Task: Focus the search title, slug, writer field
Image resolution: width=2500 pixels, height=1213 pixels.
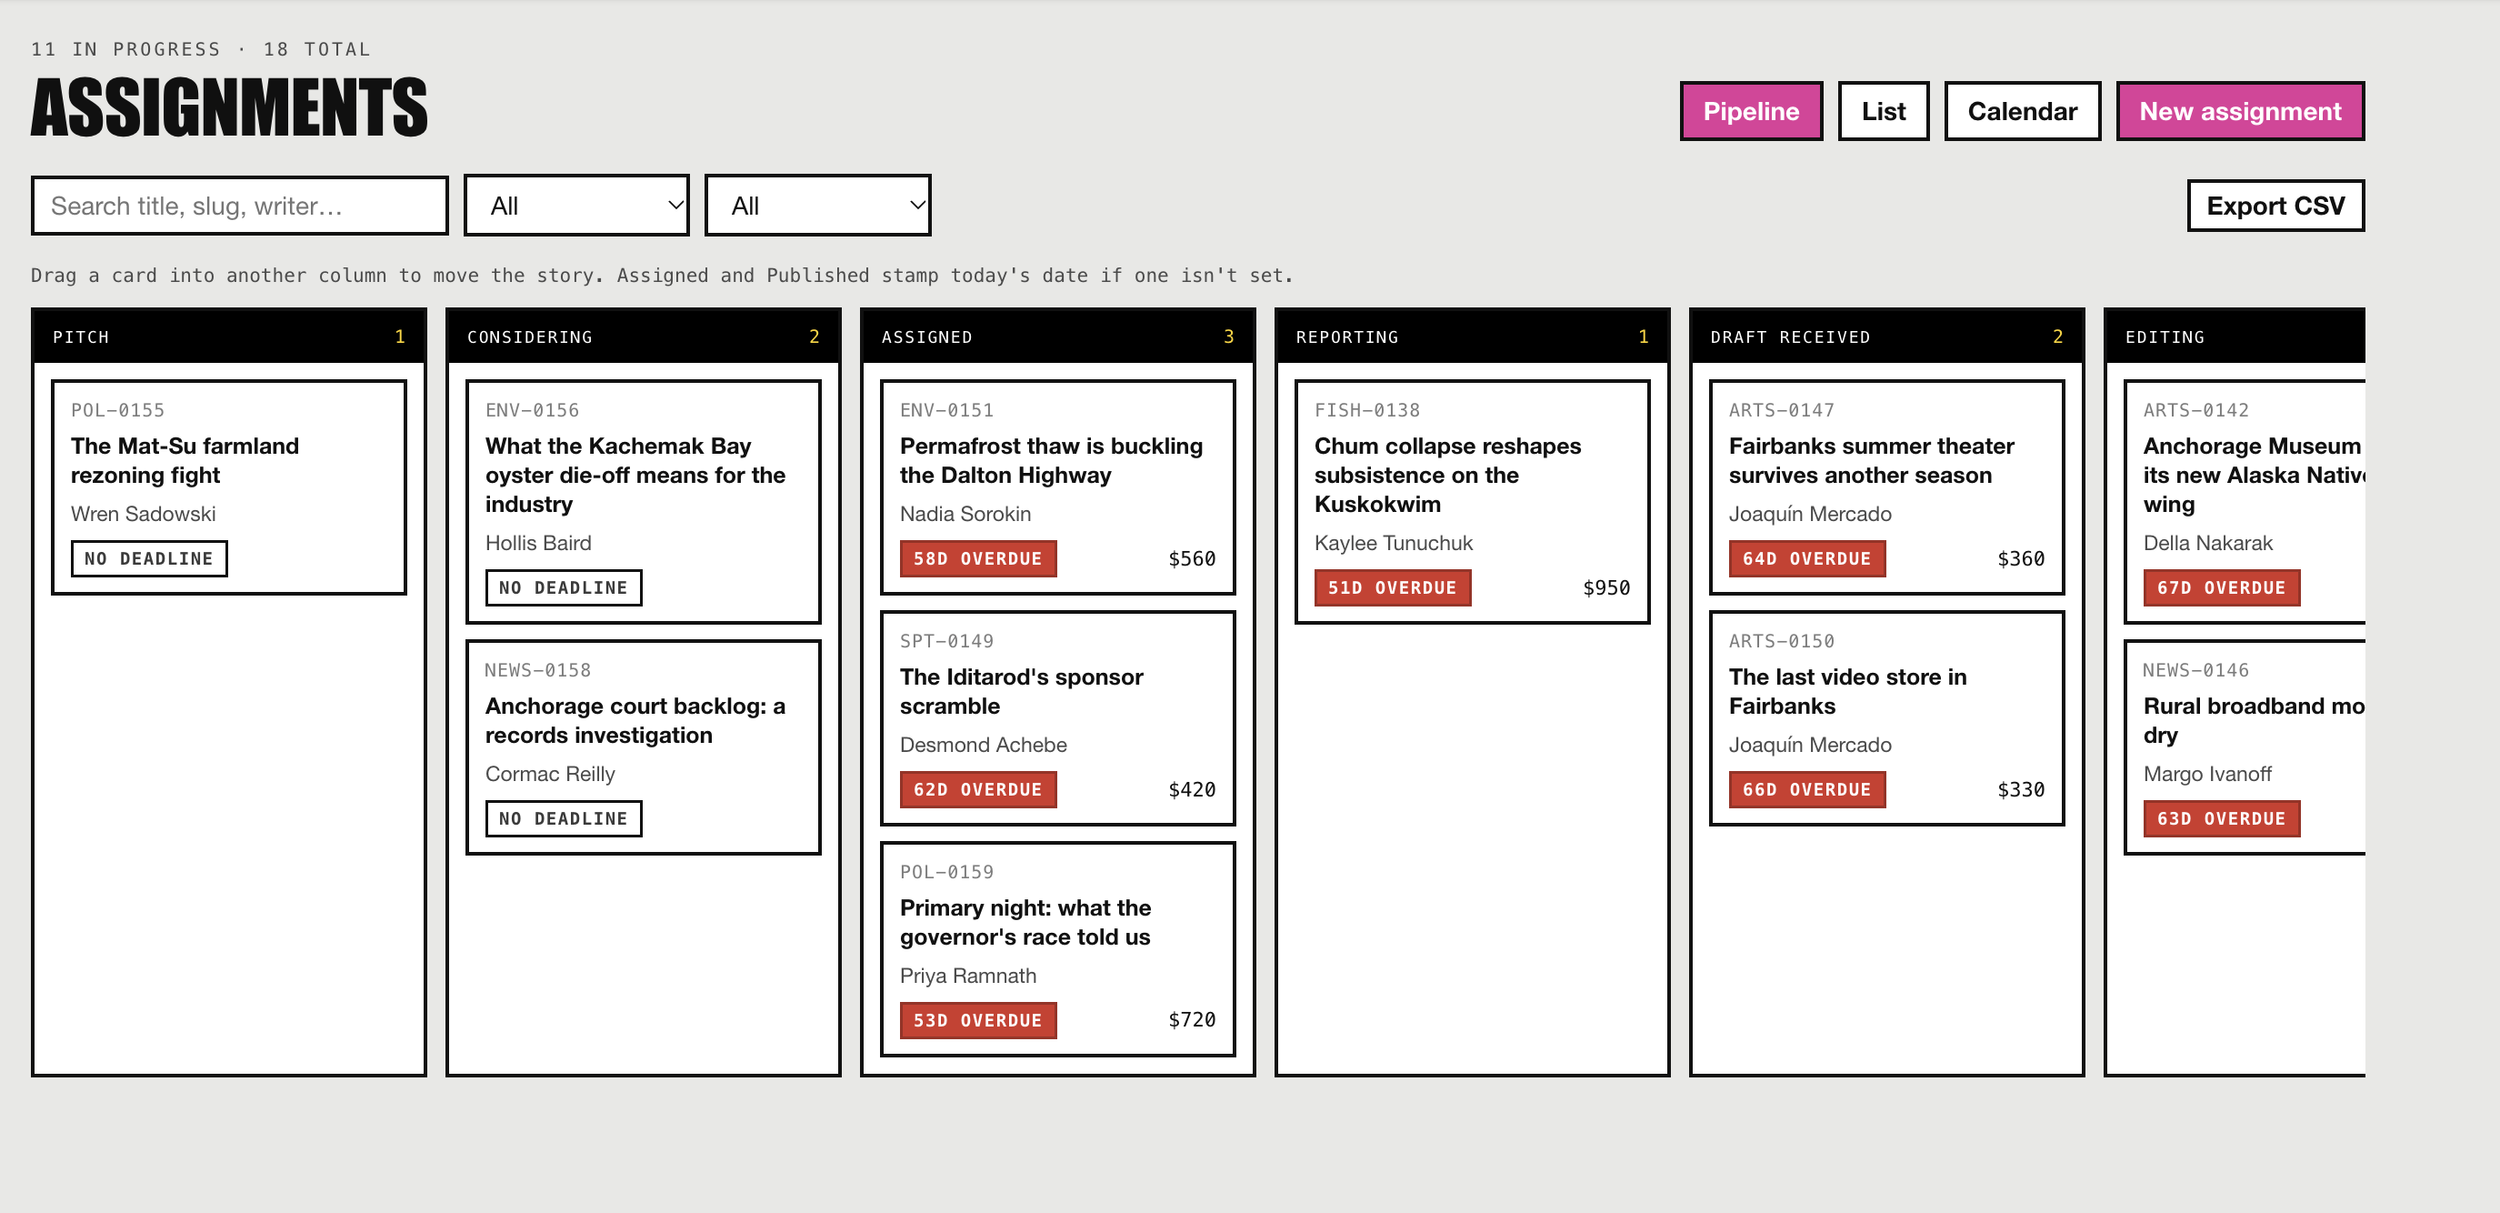Action: point(240,206)
